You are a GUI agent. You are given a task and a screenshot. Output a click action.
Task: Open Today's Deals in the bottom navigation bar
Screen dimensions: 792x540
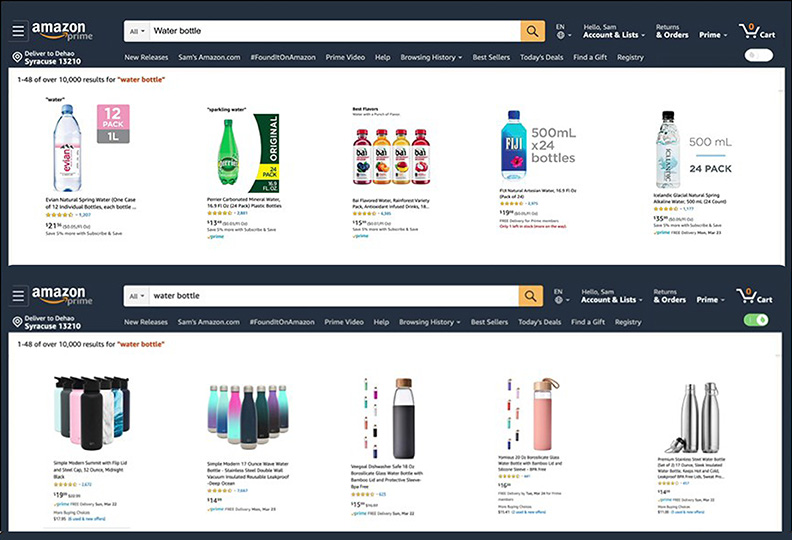539,322
